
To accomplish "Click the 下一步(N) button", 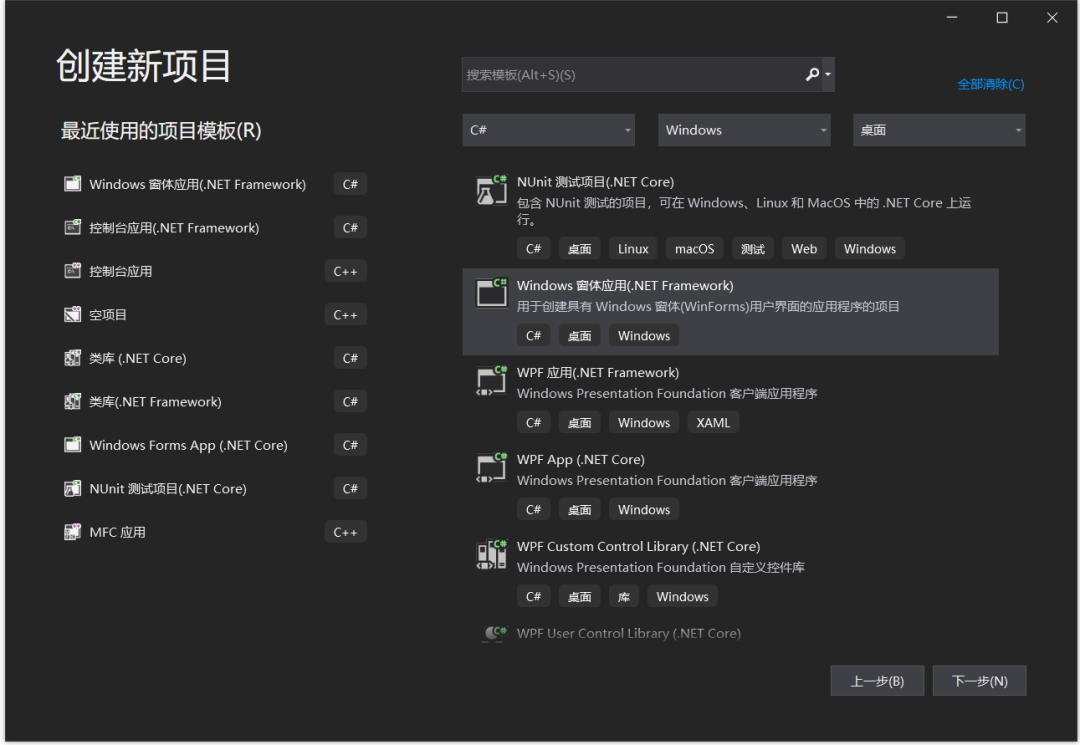I will tap(979, 681).
